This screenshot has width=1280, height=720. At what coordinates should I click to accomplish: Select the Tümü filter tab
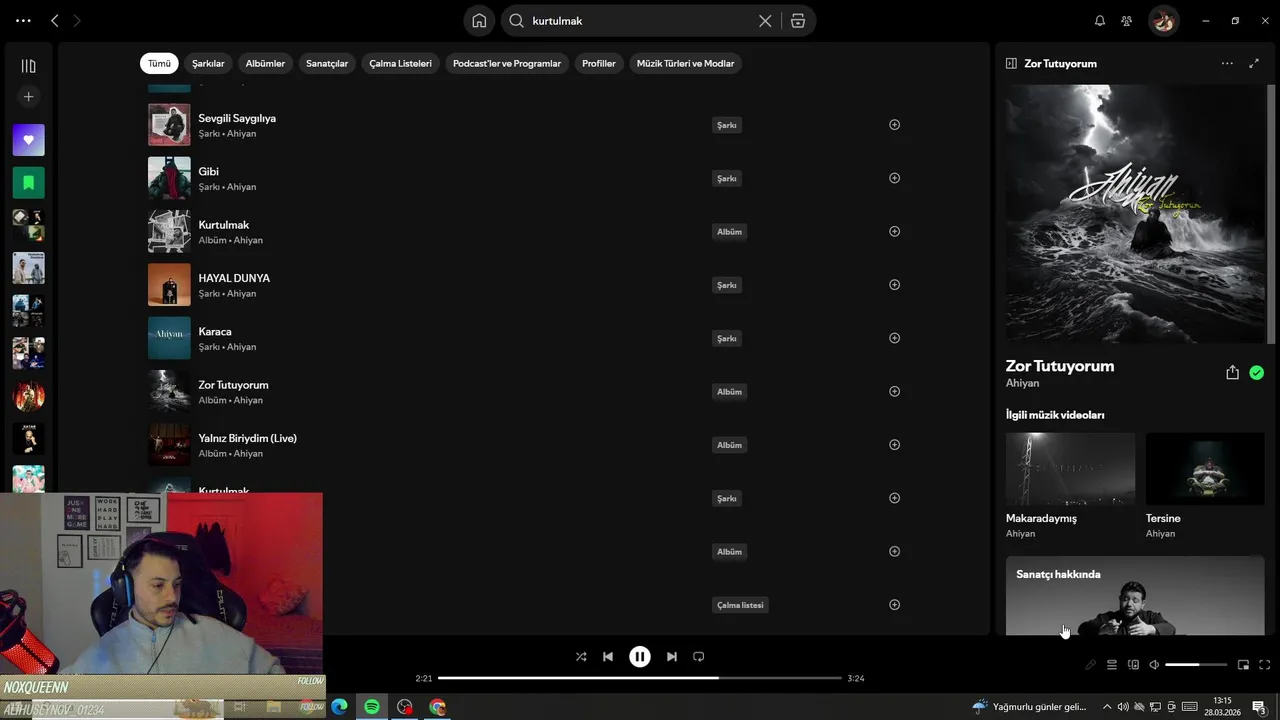159,63
